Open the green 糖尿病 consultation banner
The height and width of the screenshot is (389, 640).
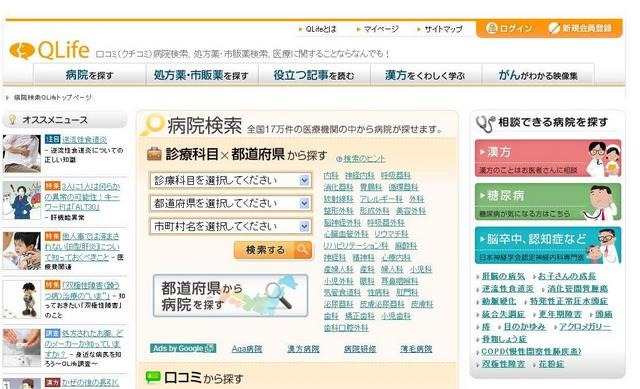click(x=548, y=202)
